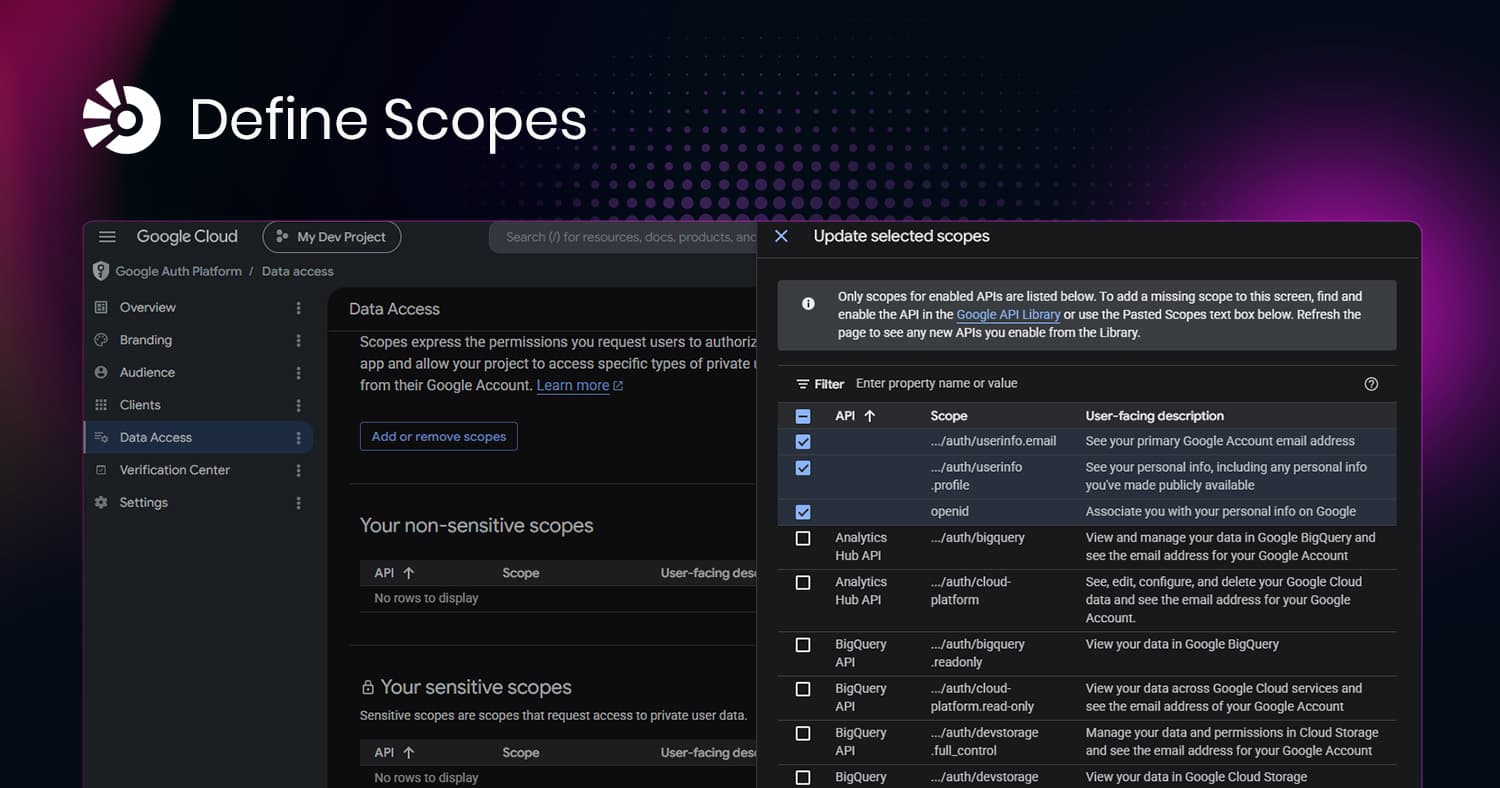
Task: Check Analytics Hub API cloud-platform scope
Action: click(803, 582)
